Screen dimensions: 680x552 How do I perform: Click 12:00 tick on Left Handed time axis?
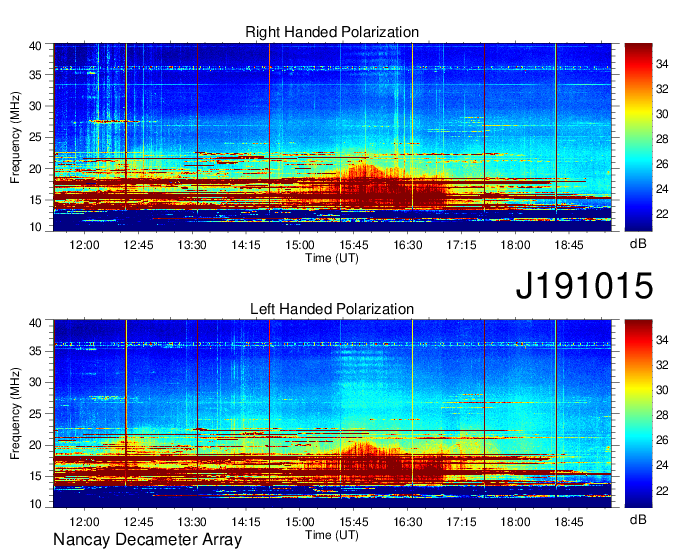[84, 522]
